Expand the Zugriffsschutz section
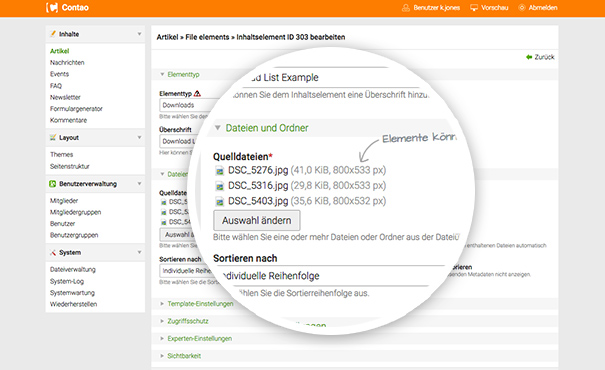Image resolution: width=605 pixels, height=370 pixels. click(x=188, y=321)
